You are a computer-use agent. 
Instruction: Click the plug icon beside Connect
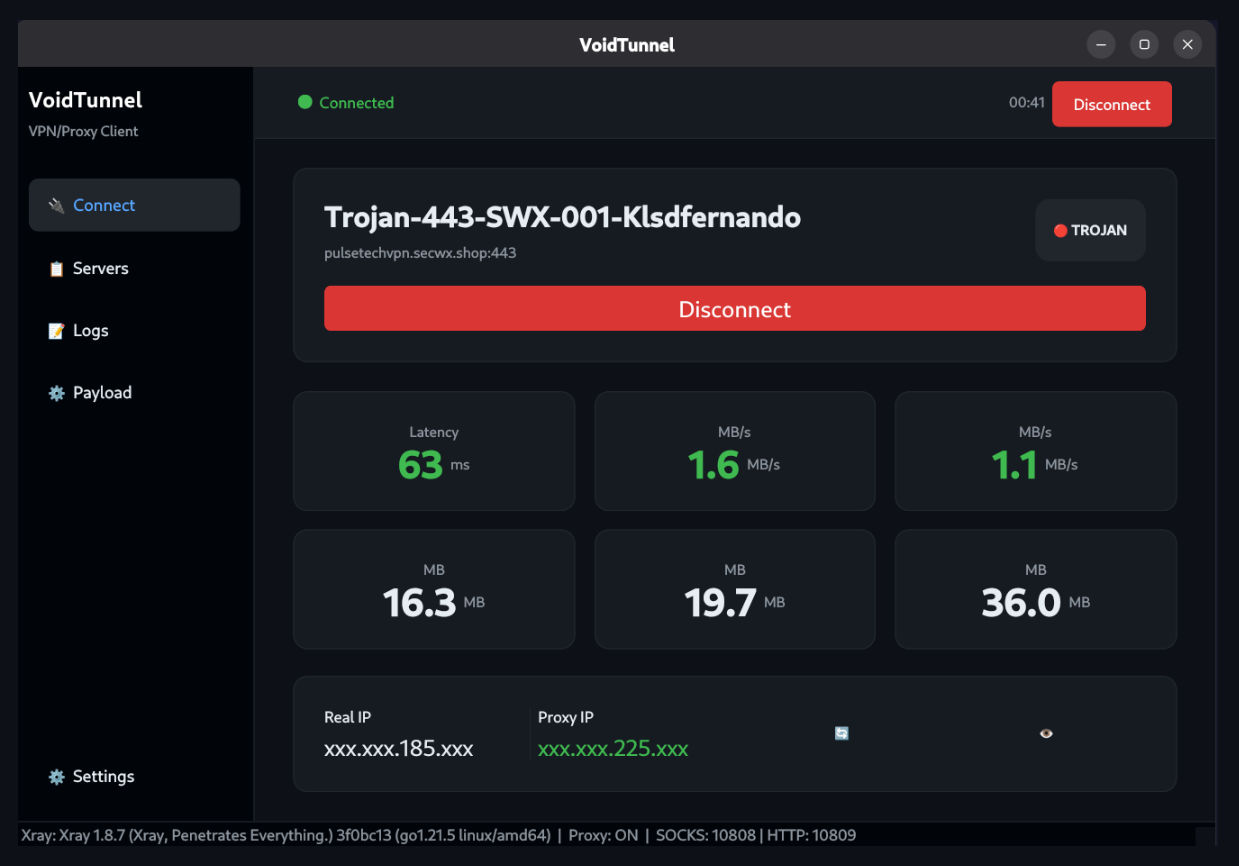pyautogui.click(x=57, y=206)
